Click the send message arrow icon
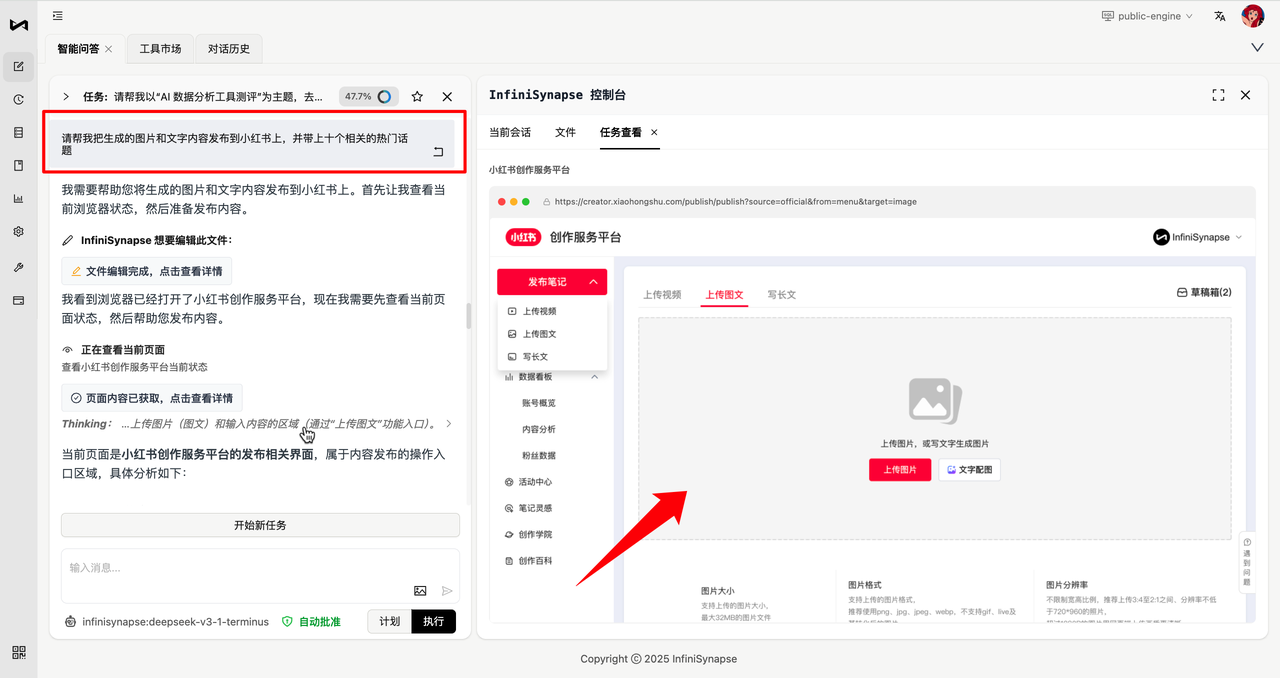This screenshot has width=1280, height=678. click(x=447, y=591)
